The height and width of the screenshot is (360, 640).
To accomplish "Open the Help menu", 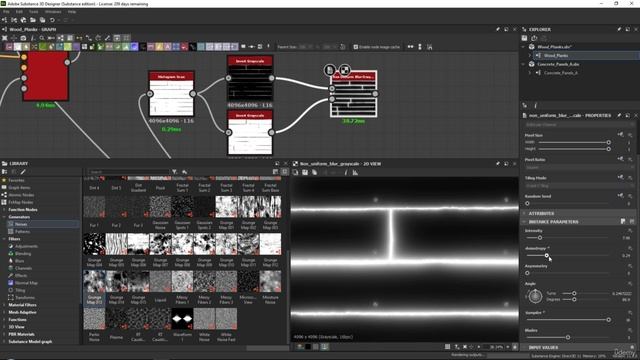I will 72,12.
